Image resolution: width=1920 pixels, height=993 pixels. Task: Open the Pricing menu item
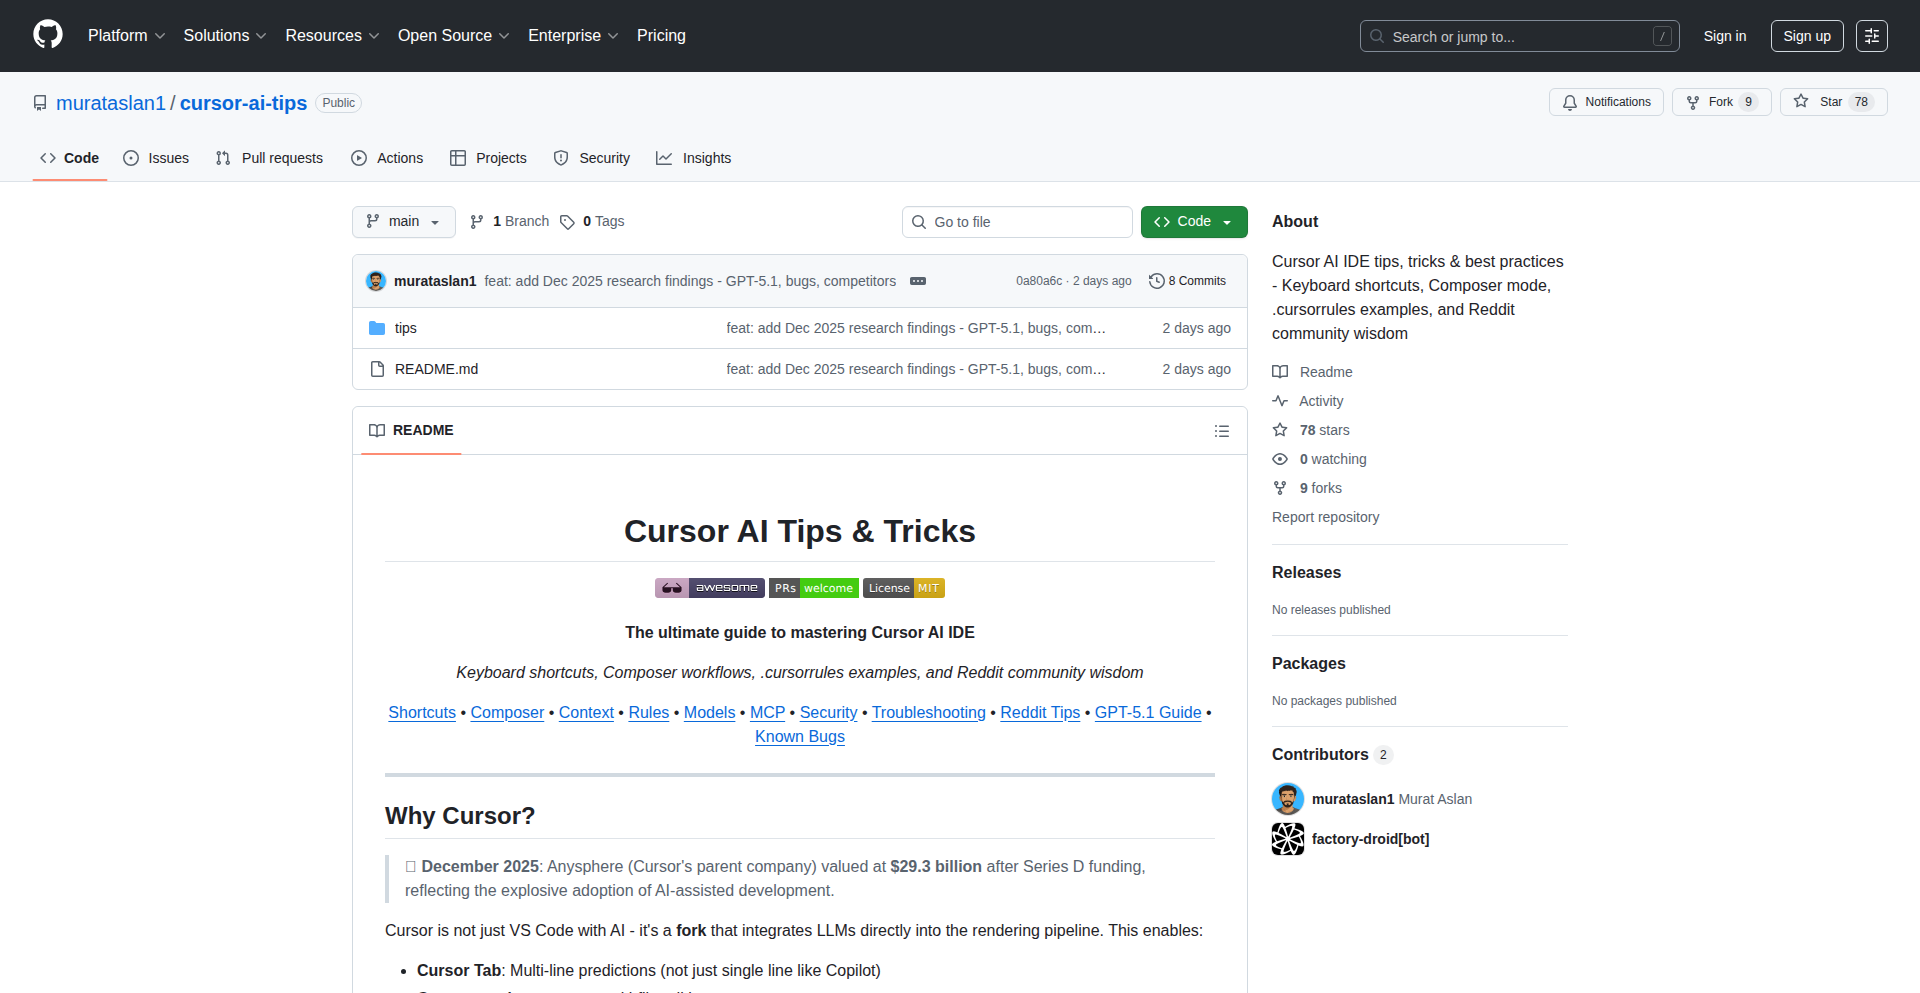(x=660, y=35)
